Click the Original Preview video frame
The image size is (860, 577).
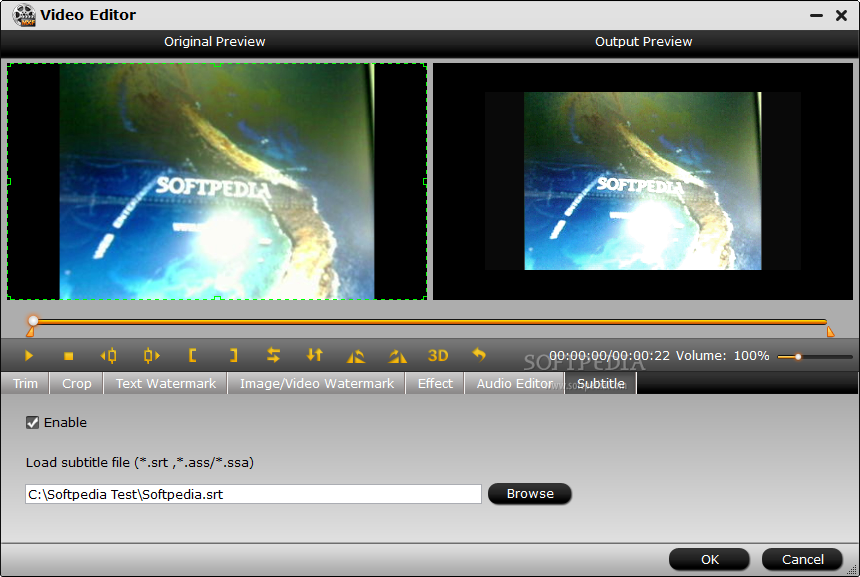click(217, 182)
